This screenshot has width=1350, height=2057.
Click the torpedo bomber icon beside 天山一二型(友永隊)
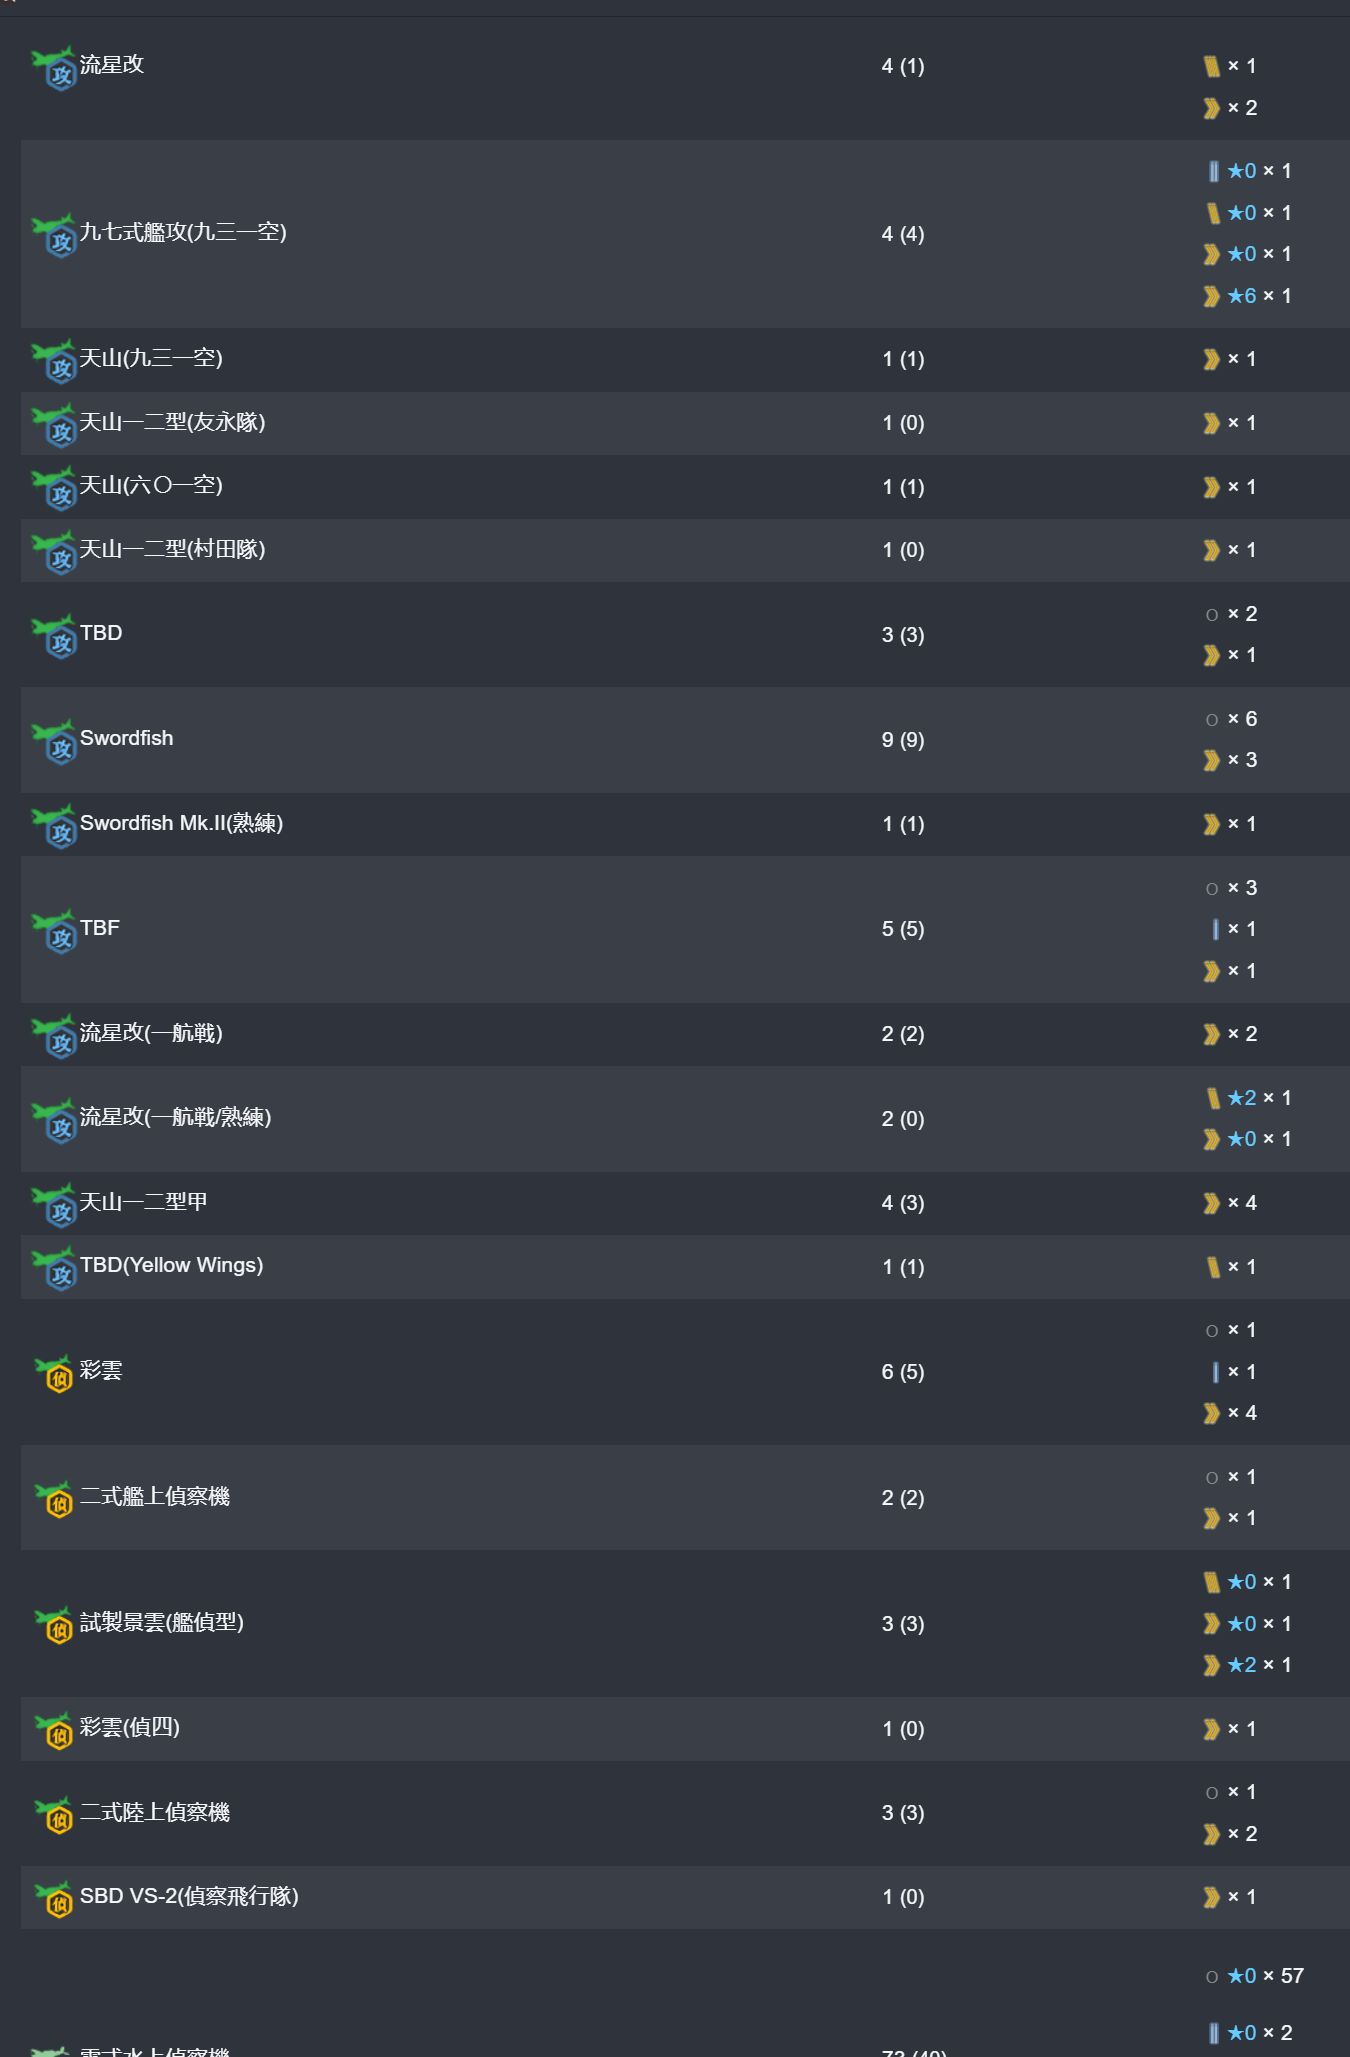(54, 426)
